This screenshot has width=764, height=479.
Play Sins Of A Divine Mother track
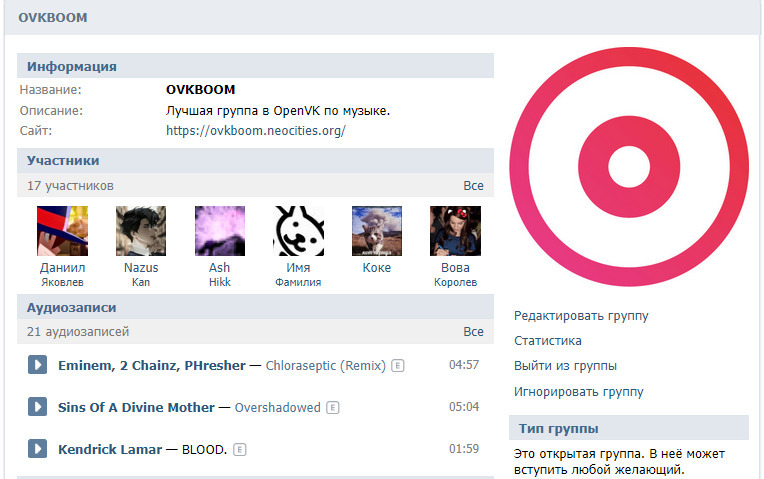37,407
